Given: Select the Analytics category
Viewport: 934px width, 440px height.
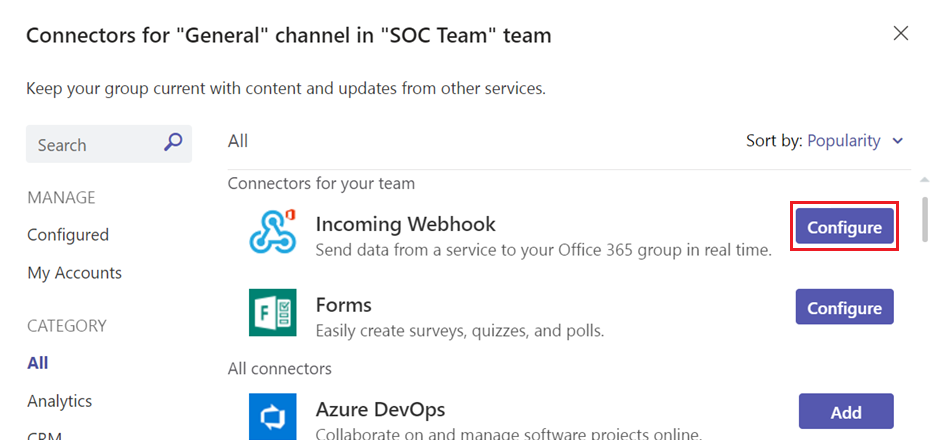Looking at the screenshot, I should pyautogui.click(x=60, y=401).
